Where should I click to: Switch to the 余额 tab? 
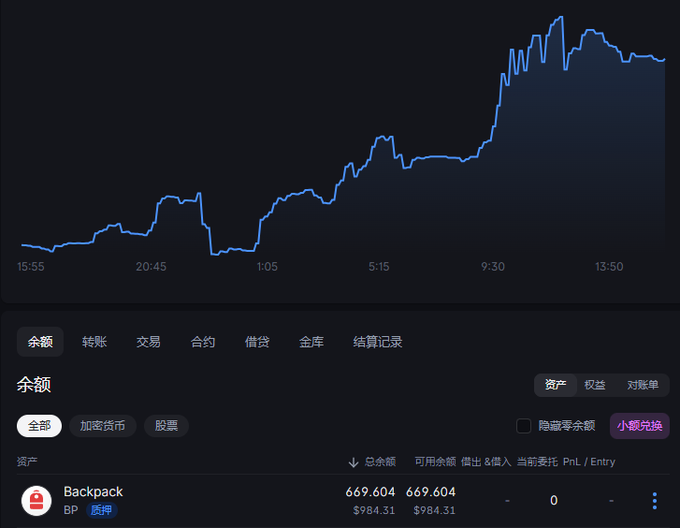point(40,342)
